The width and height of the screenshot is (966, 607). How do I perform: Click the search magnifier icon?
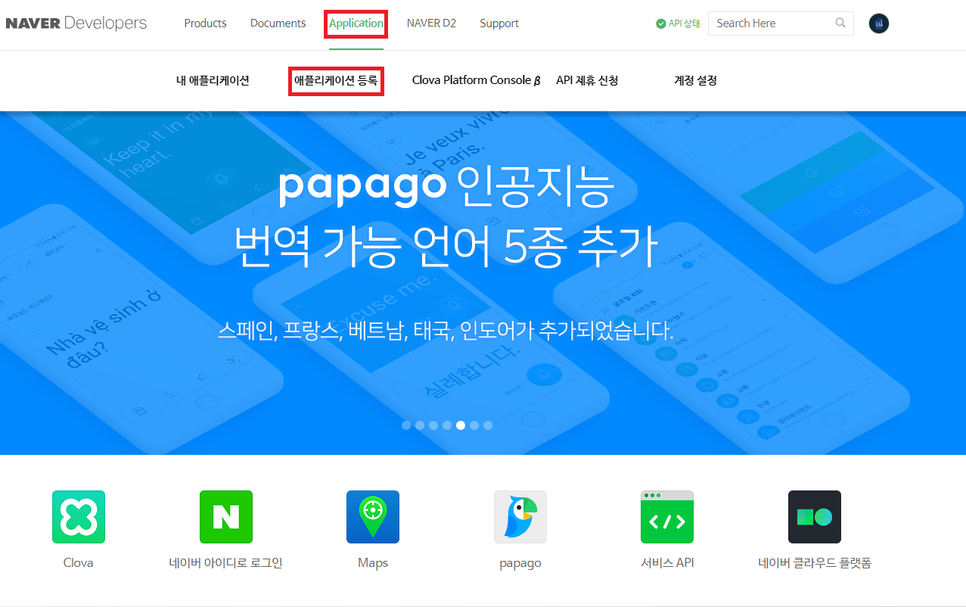tap(840, 23)
